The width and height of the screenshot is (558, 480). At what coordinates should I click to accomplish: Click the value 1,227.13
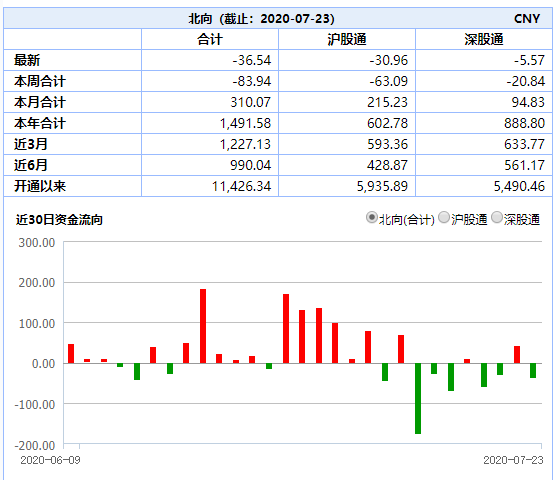(x=246, y=144)
